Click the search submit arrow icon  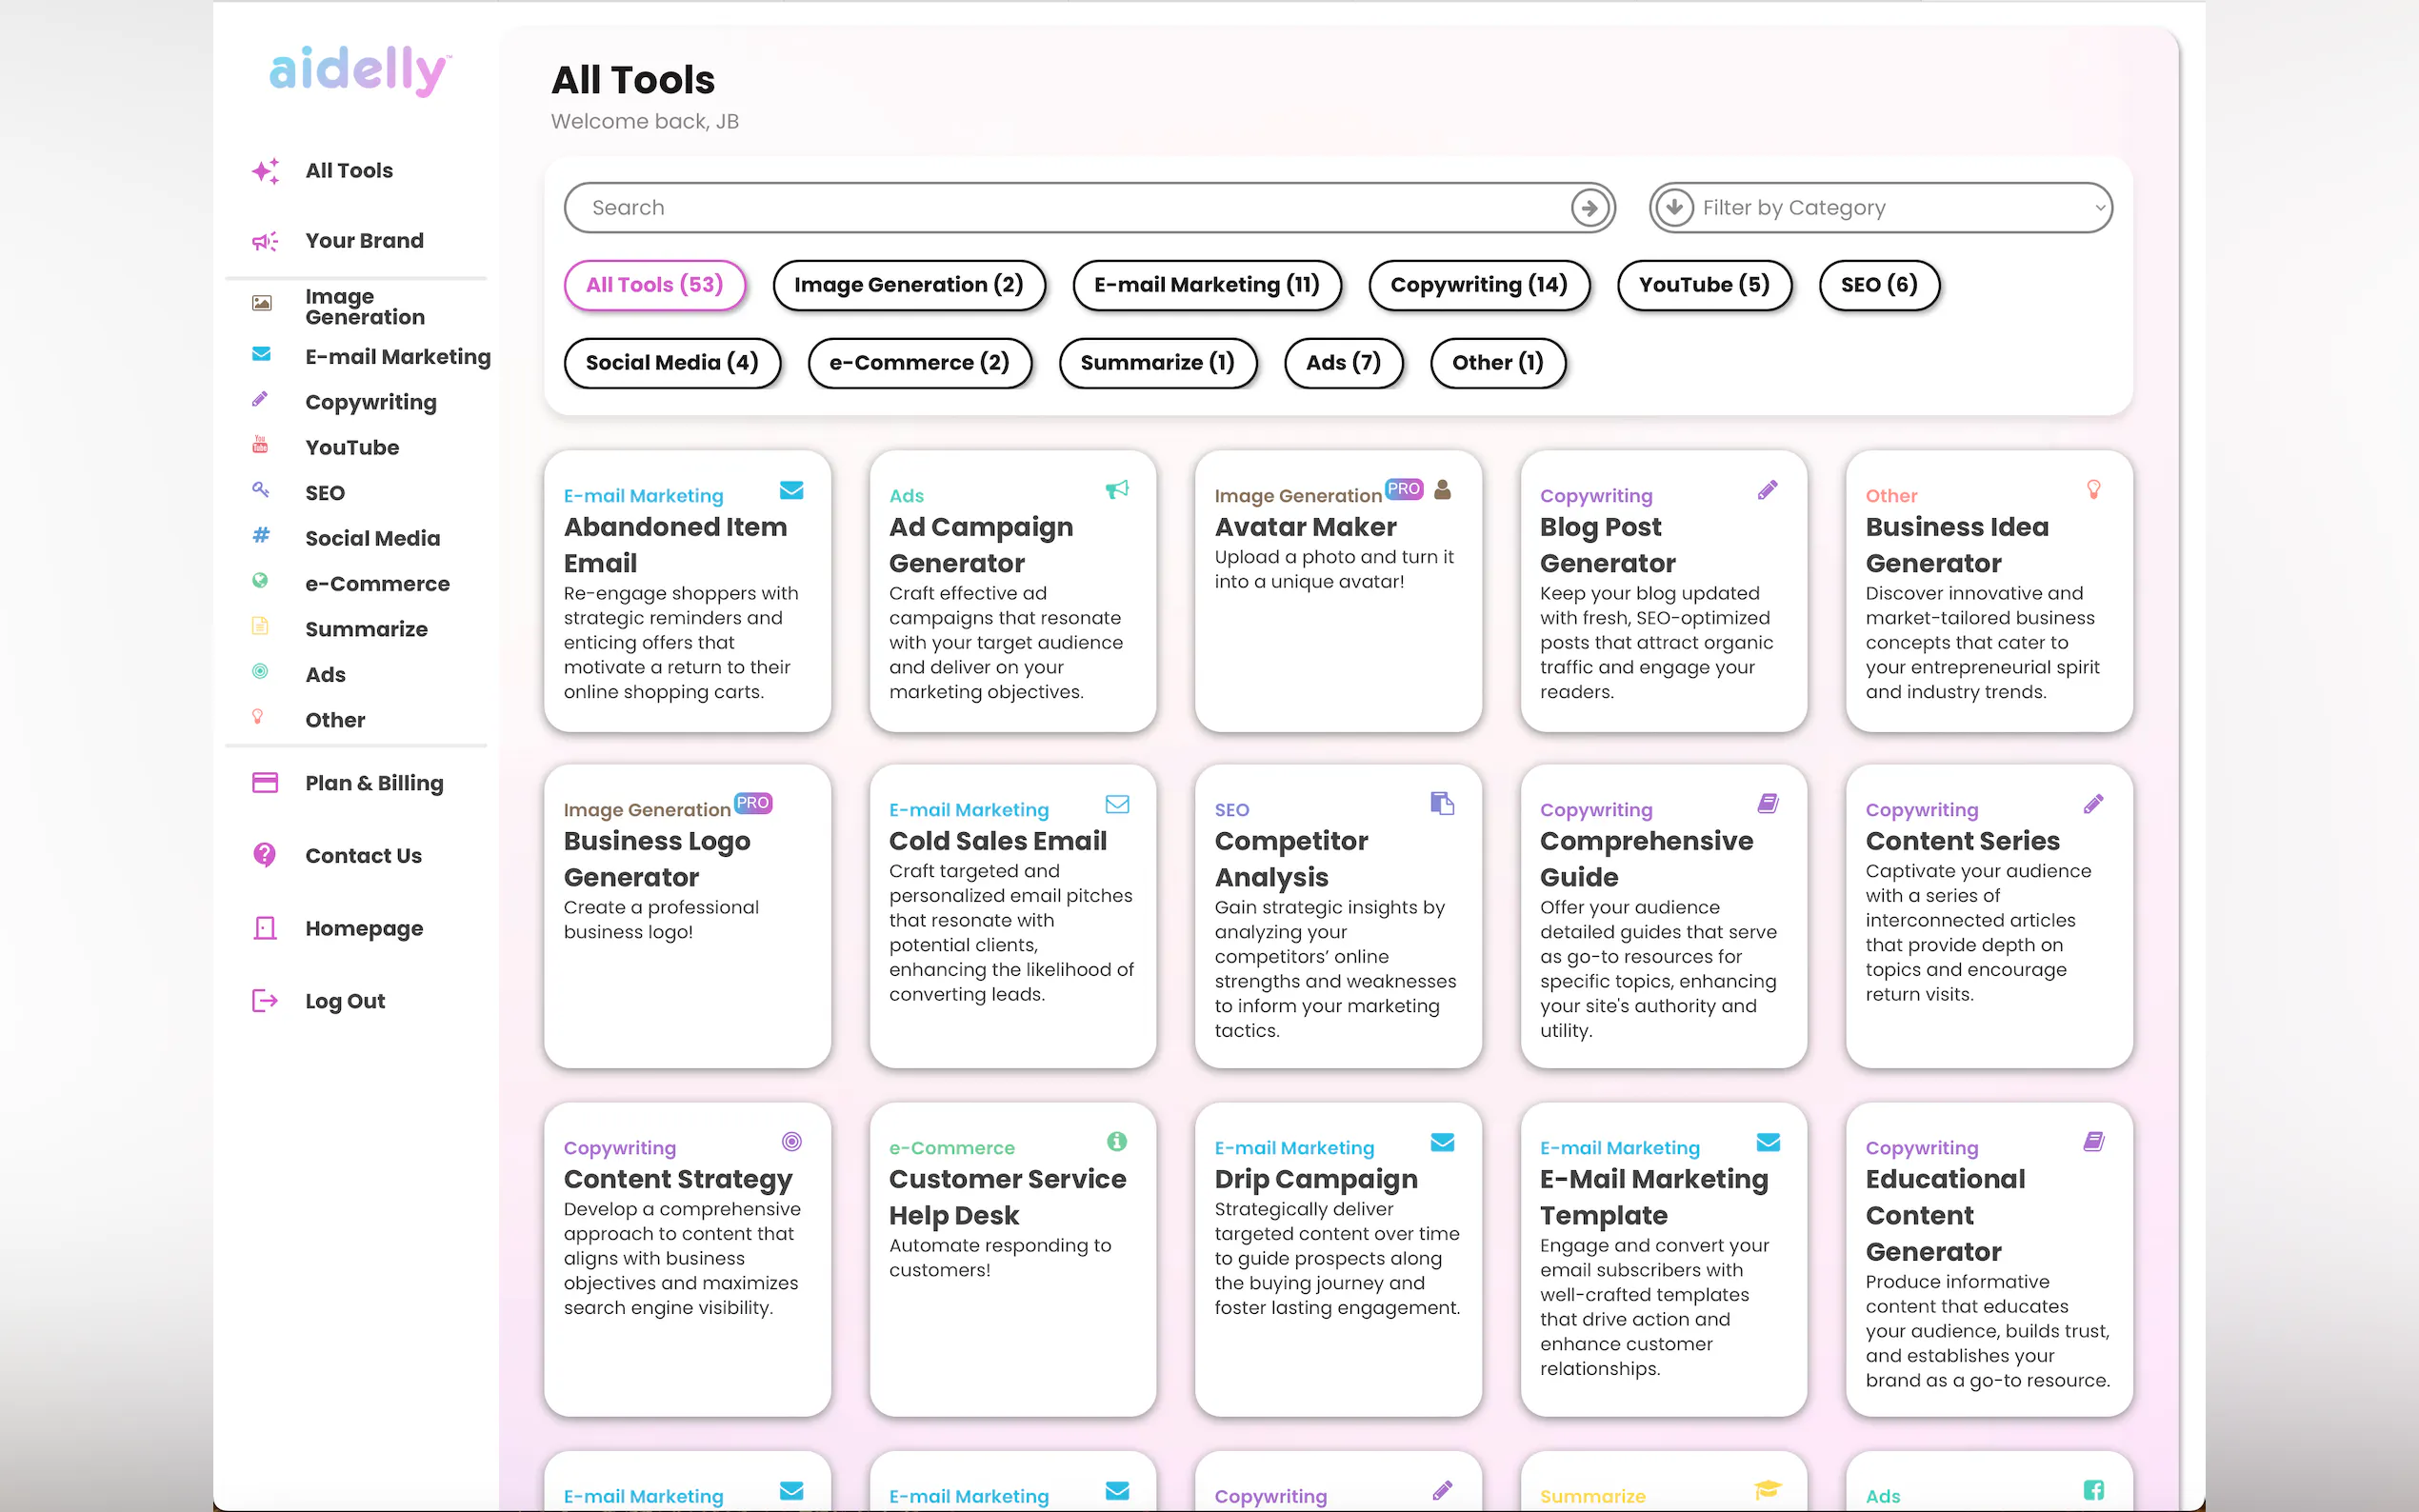1589,208
